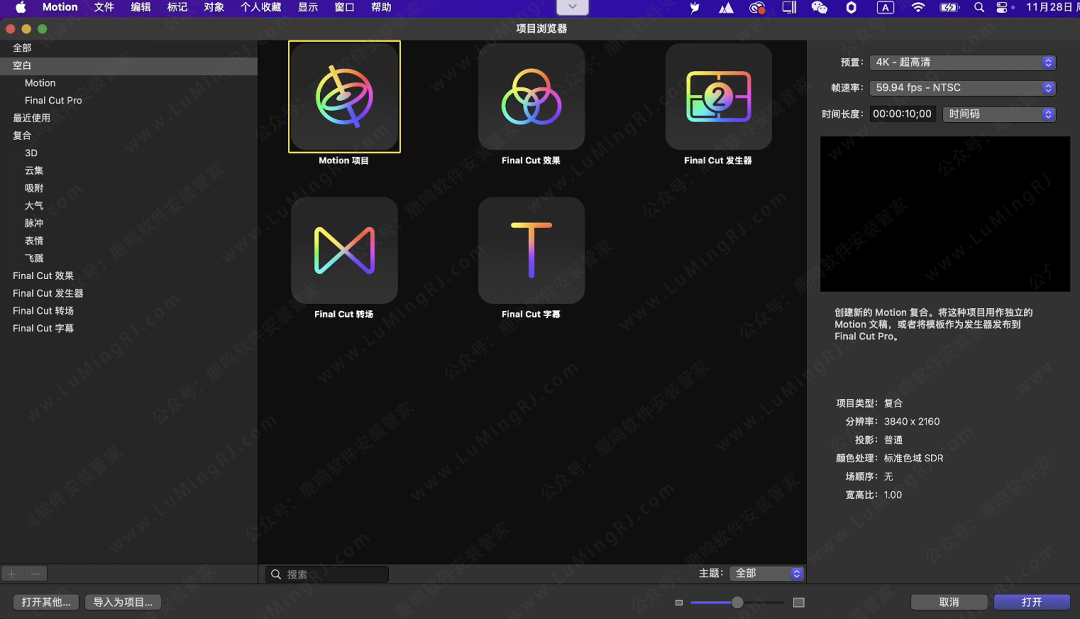Select the Final Cut 发生器 icon
Viewport: 1080px width, 619px height.
(718, 97)
